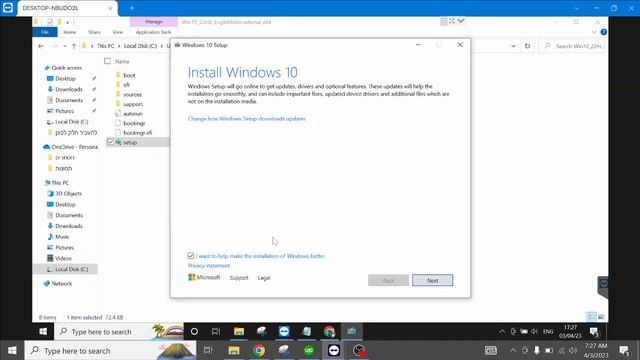Select Quick access in navigation pane
Viewport: 640px width, 360px height.
(x=67, y=68)
